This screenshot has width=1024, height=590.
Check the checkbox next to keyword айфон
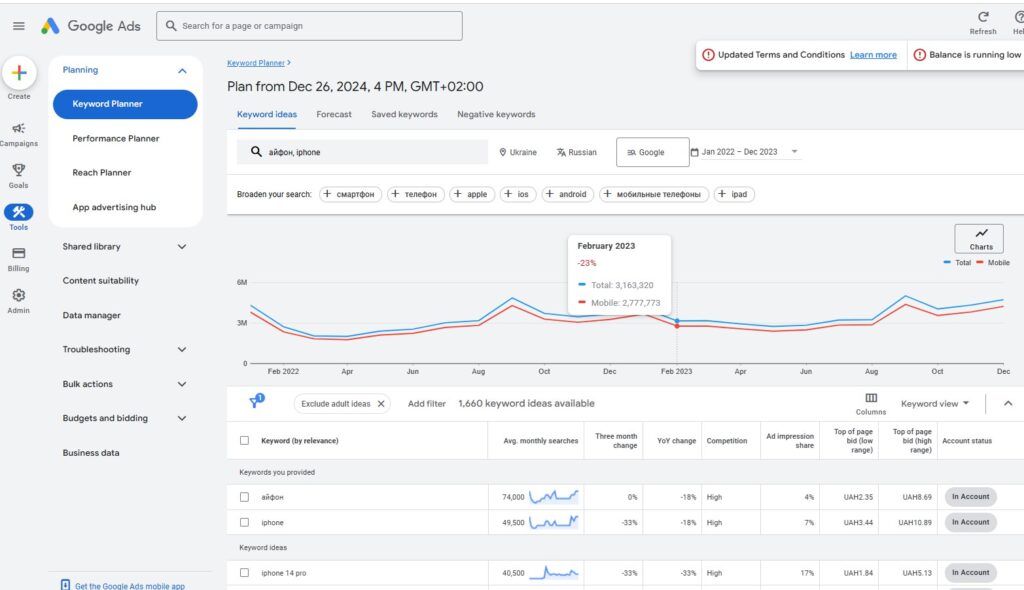click(x=242, y=496)
